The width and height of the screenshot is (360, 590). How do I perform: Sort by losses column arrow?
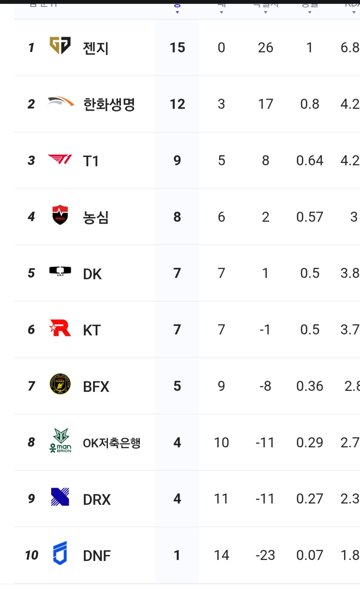tap(221, 12)
